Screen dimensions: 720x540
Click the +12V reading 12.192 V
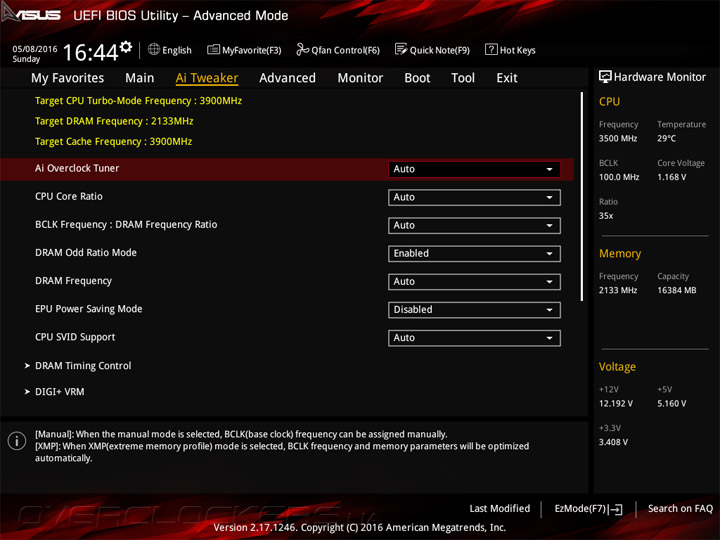(616, 403)
